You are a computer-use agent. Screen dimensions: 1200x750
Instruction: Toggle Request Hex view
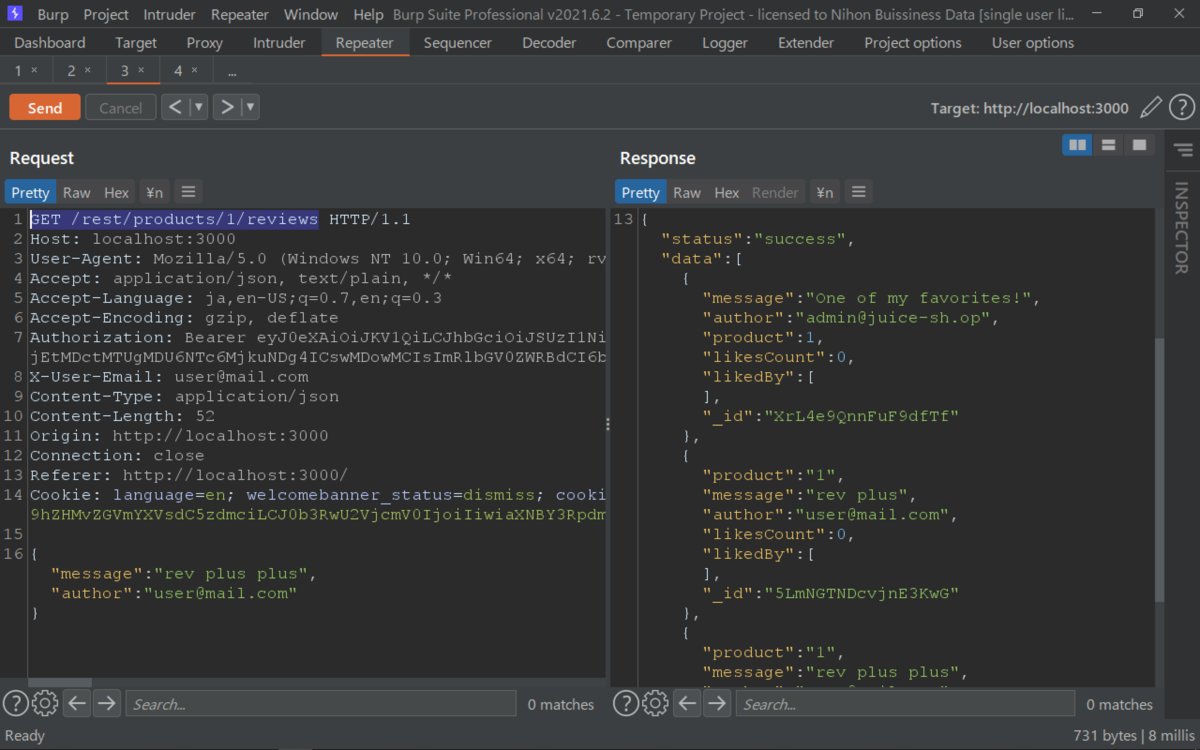pyautogui.click(x=117, y=192)
